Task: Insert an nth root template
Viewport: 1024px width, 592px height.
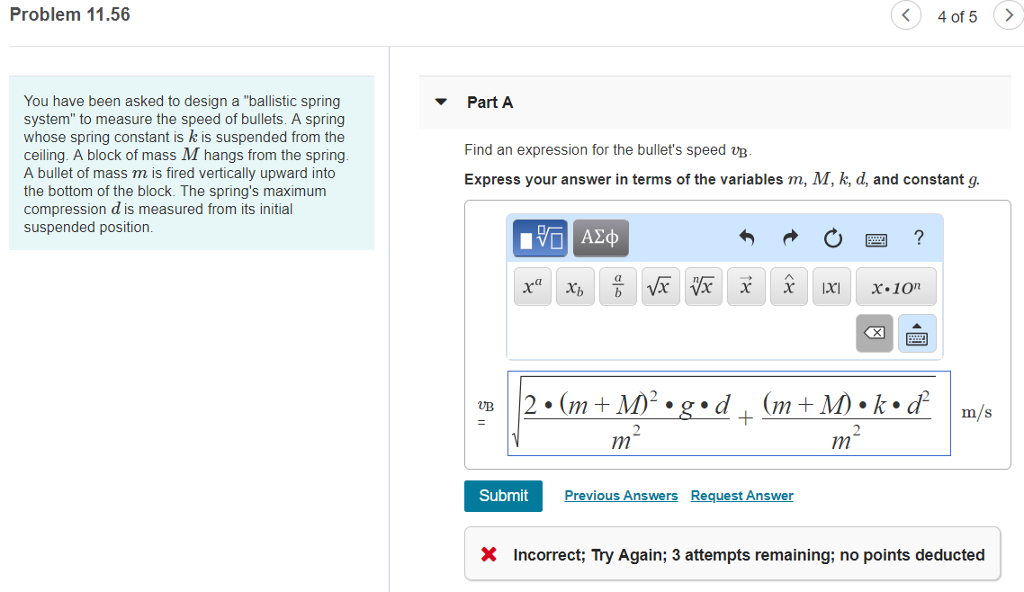Action: tap(703, 286)
